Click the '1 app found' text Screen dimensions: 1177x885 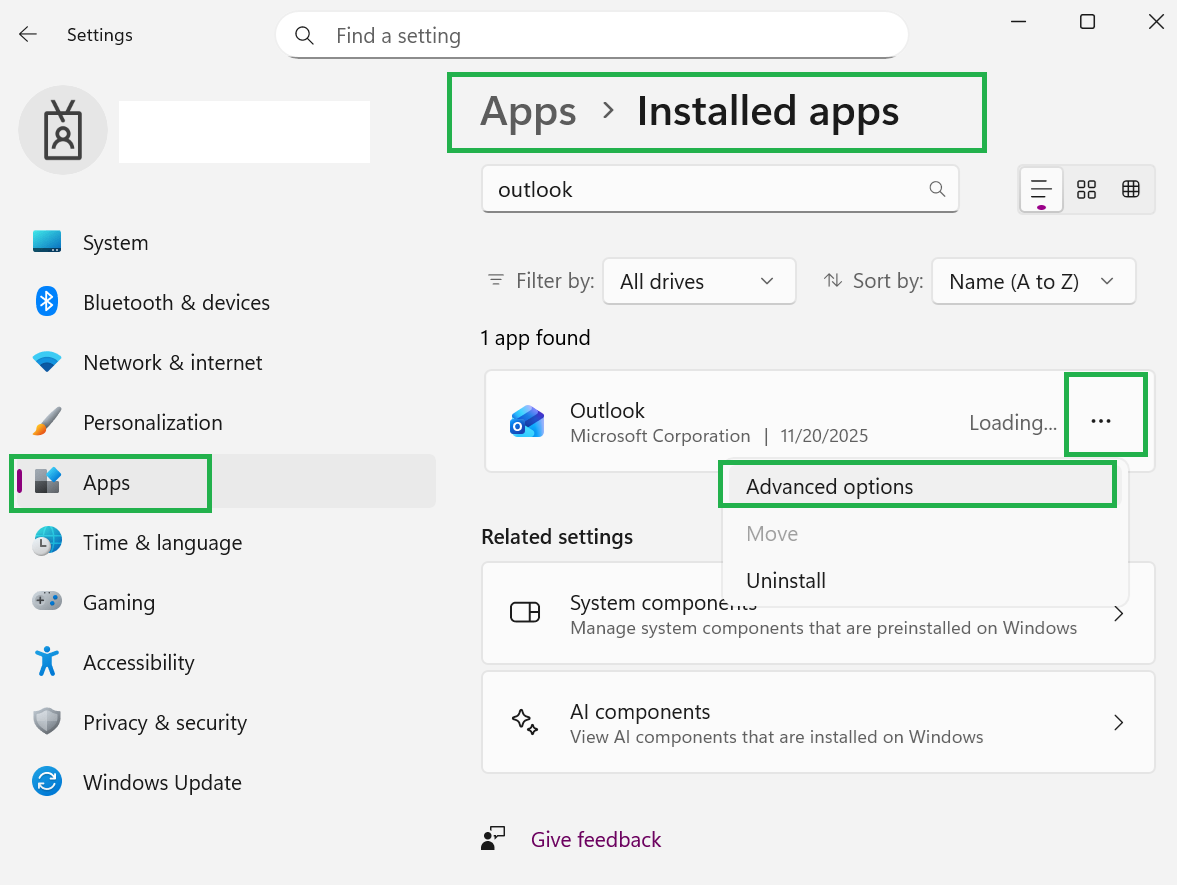click(535, 338)
